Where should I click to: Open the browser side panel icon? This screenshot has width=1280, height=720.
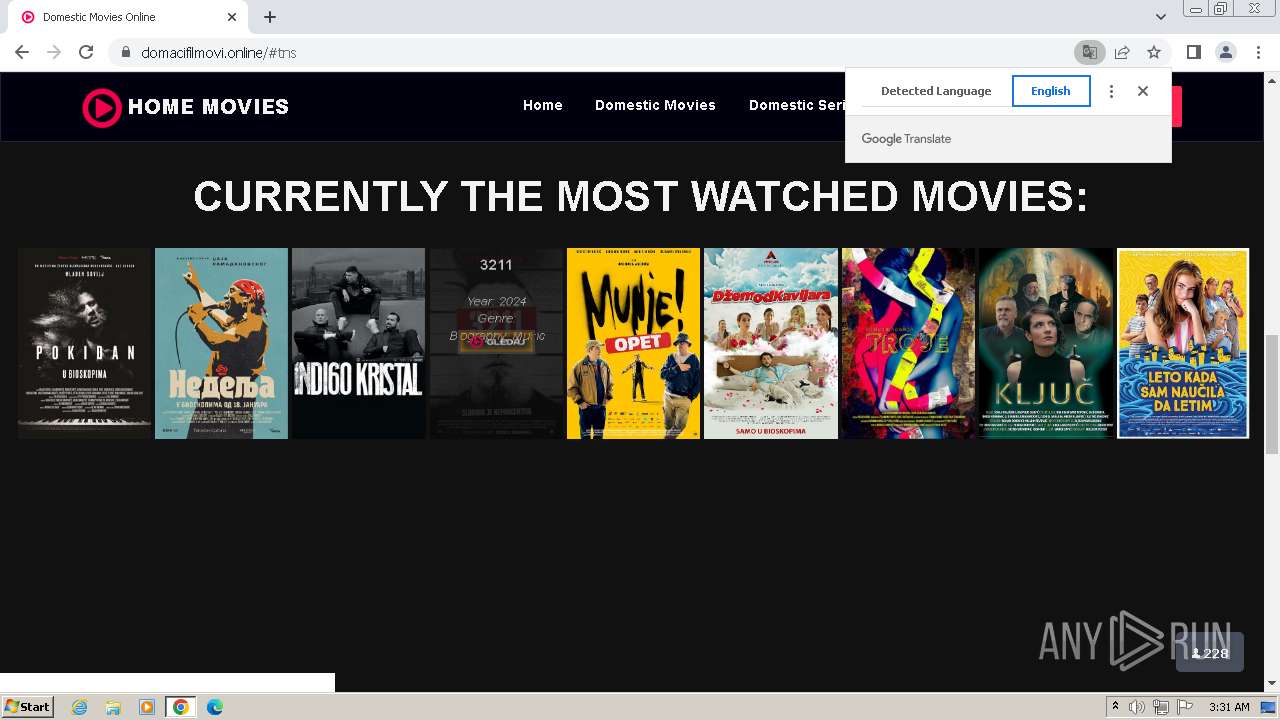coord(1193,52)
